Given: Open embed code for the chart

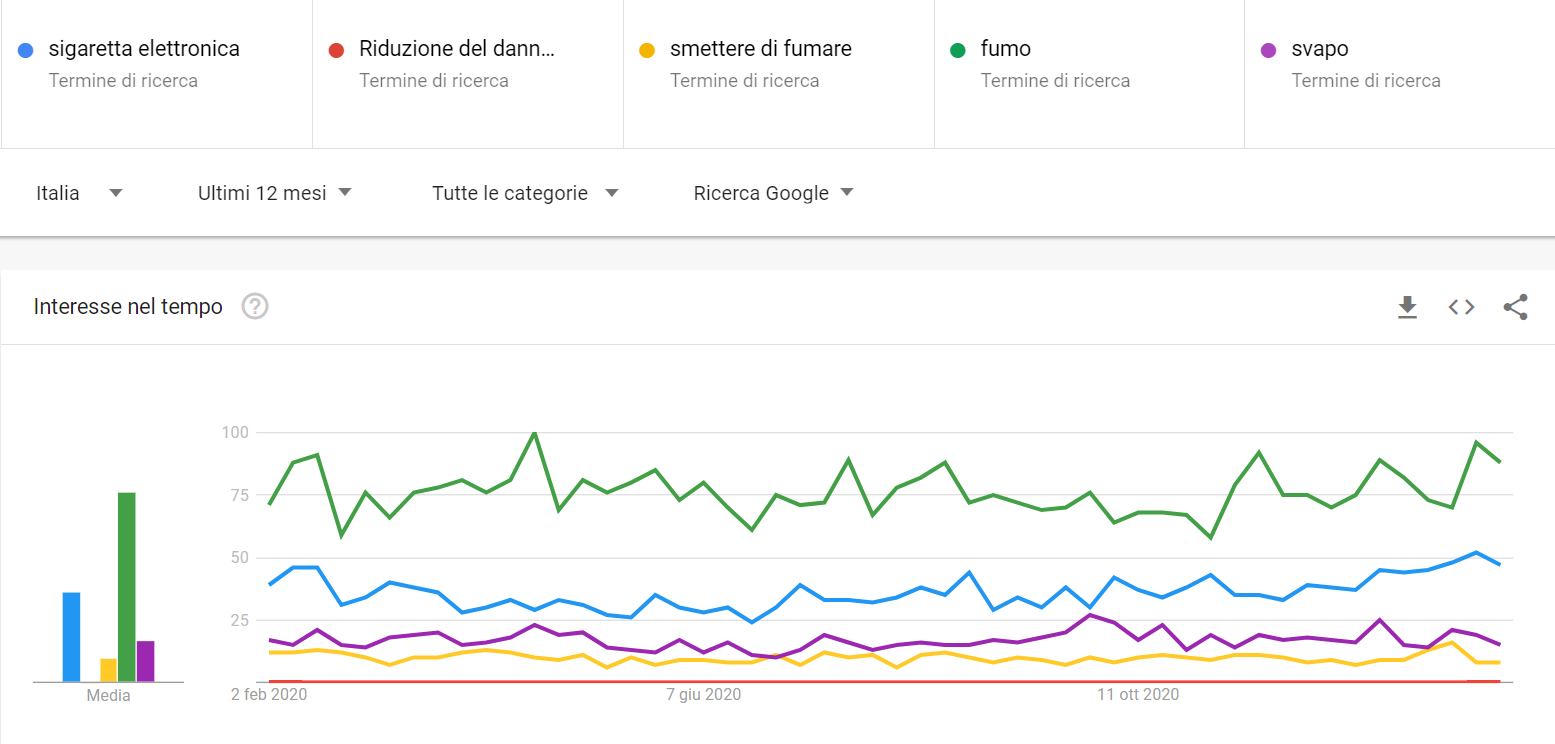Looking at the screenshot, I should pyautogui.click(x=1461, y=307).
